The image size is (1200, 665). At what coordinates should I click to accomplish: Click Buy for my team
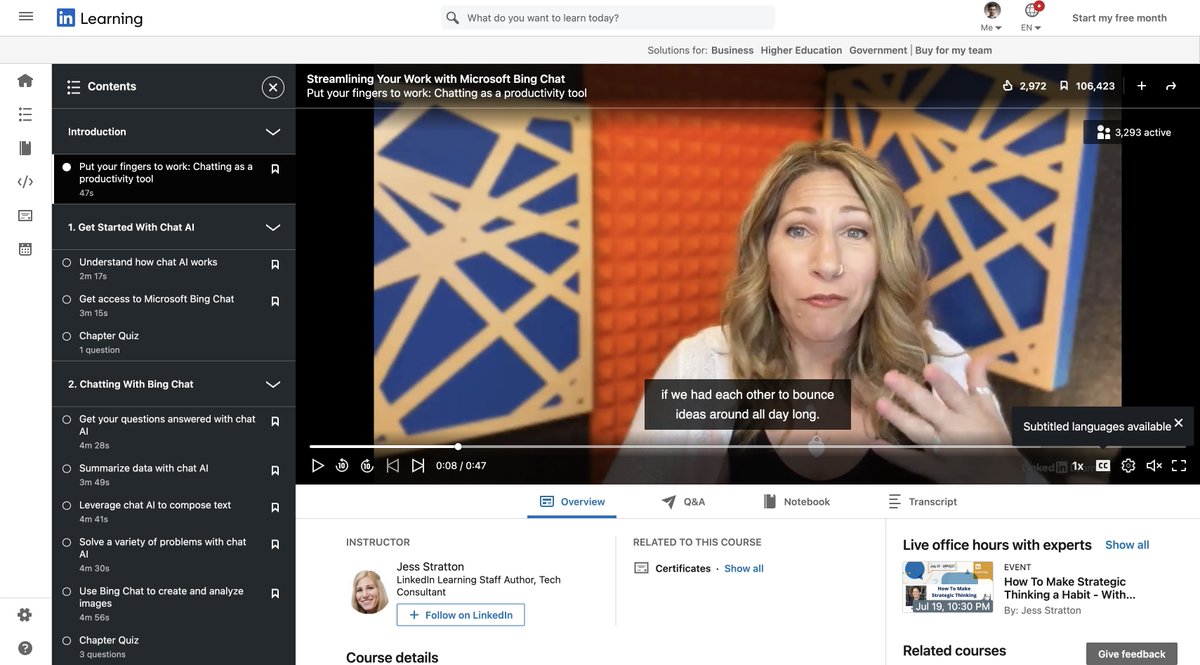pos(953,50)
